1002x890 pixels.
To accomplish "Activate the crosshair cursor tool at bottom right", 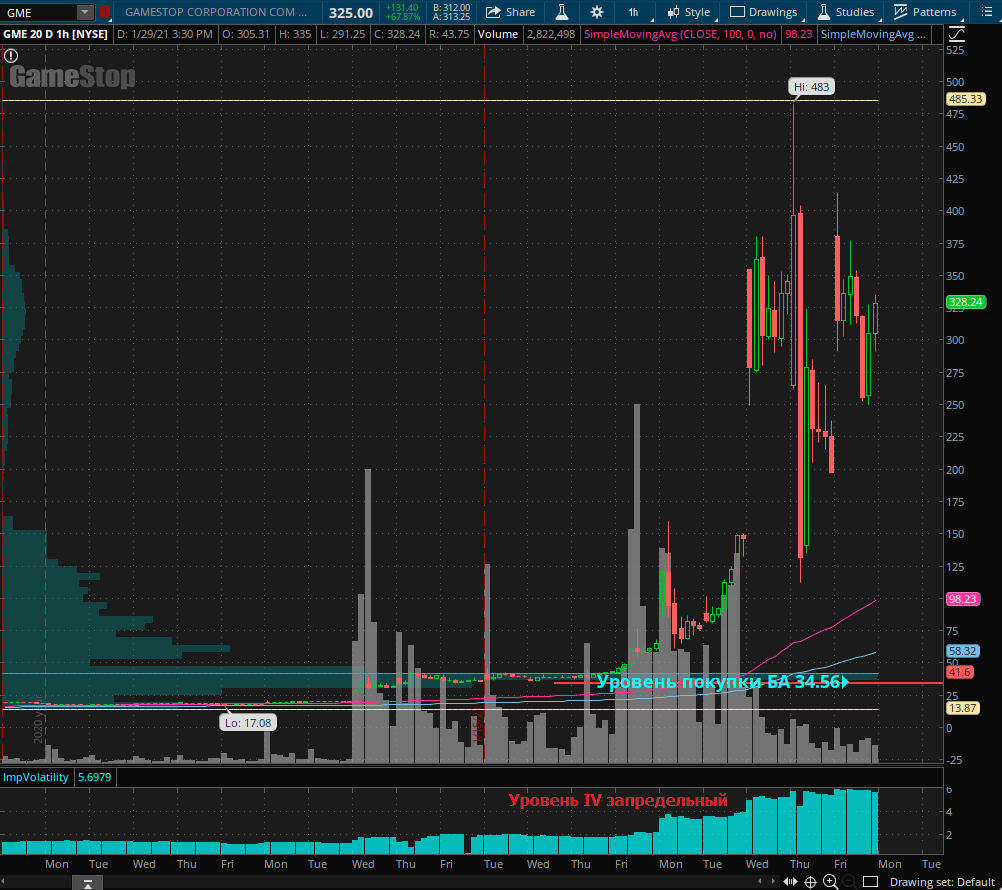I will (x=810, y=881).
